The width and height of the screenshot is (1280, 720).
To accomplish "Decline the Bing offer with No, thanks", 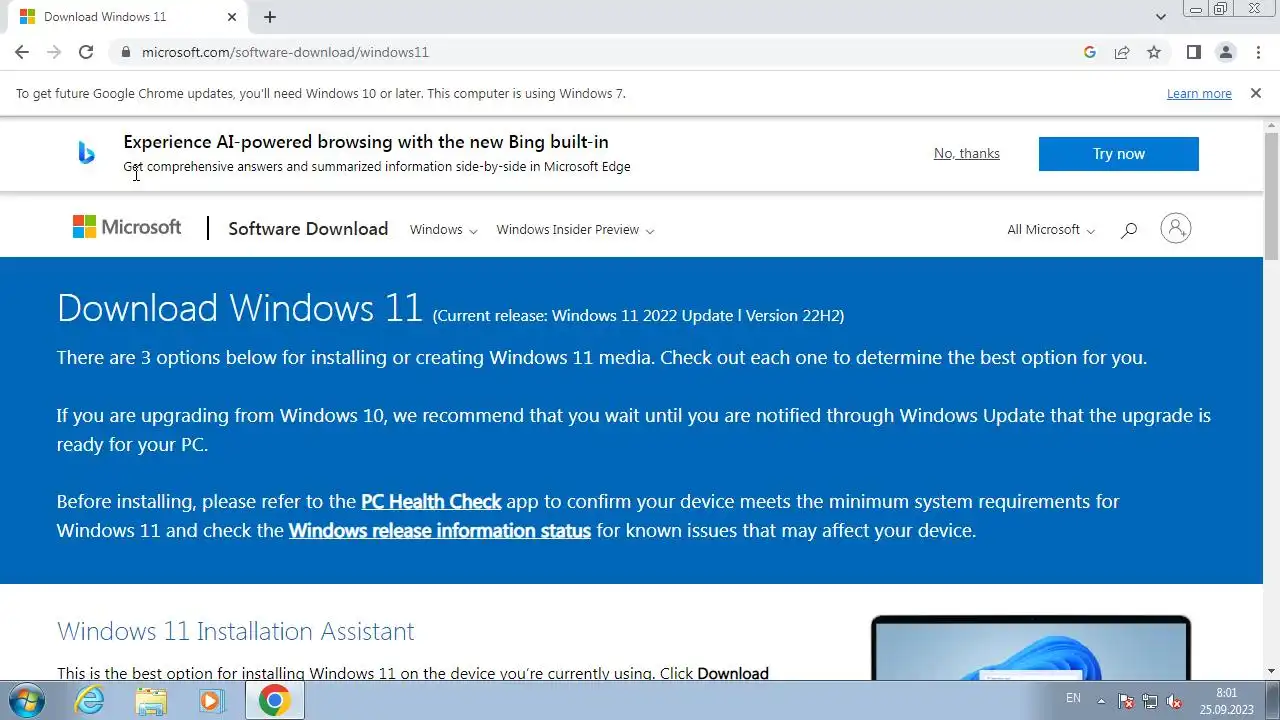I will pyautogui.click(x=966, y=153).
